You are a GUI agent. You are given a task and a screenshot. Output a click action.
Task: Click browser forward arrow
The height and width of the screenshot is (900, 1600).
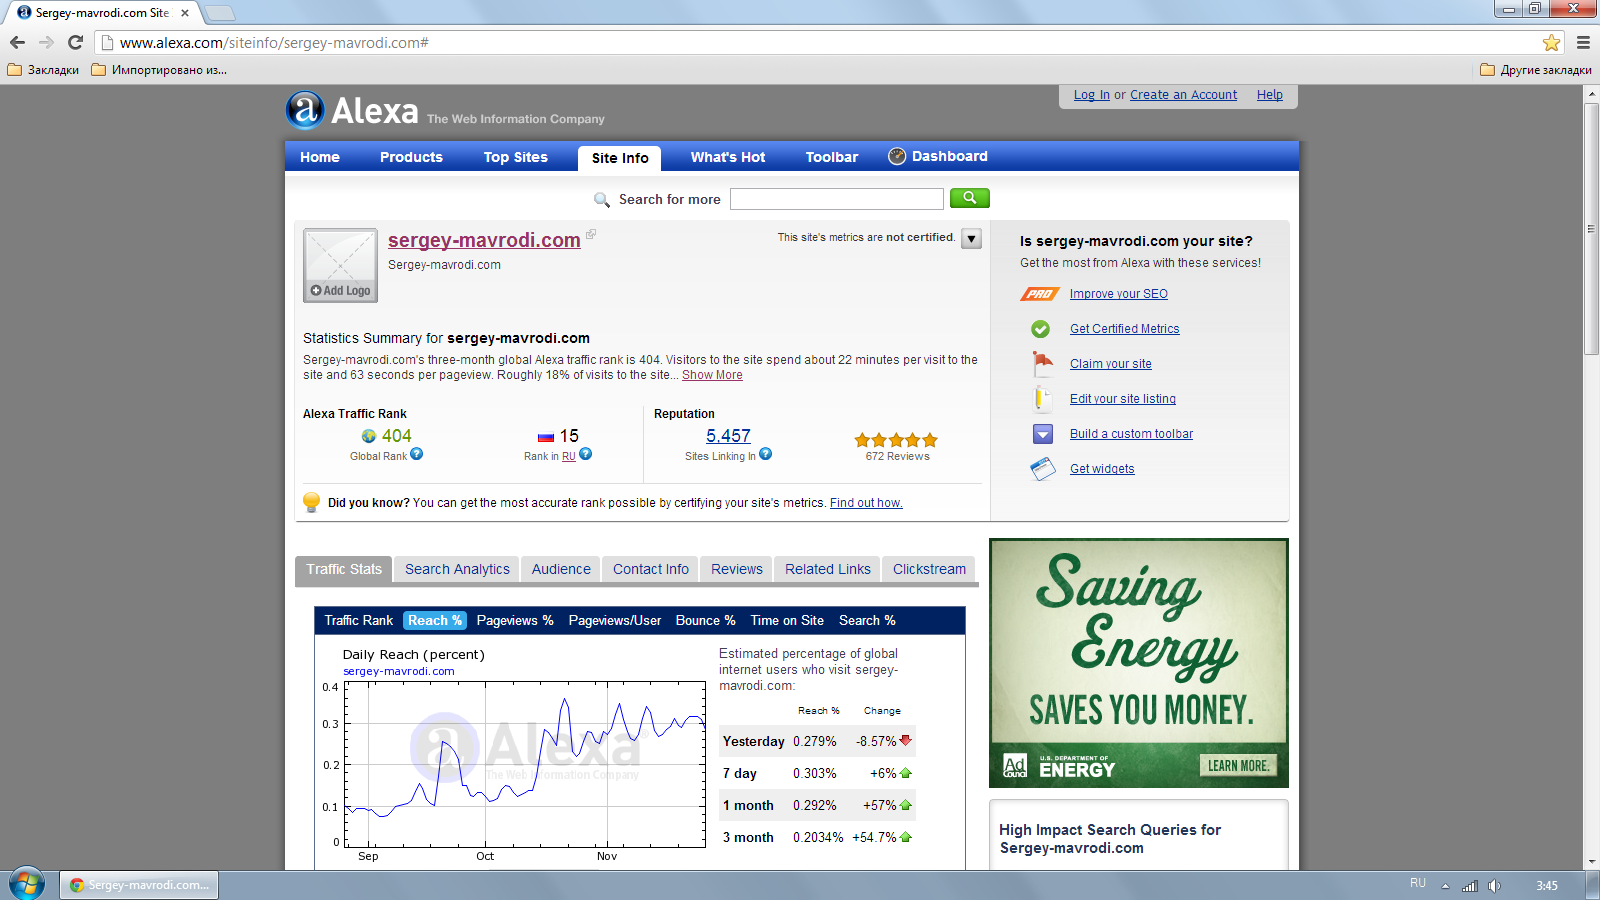point(46,42)
